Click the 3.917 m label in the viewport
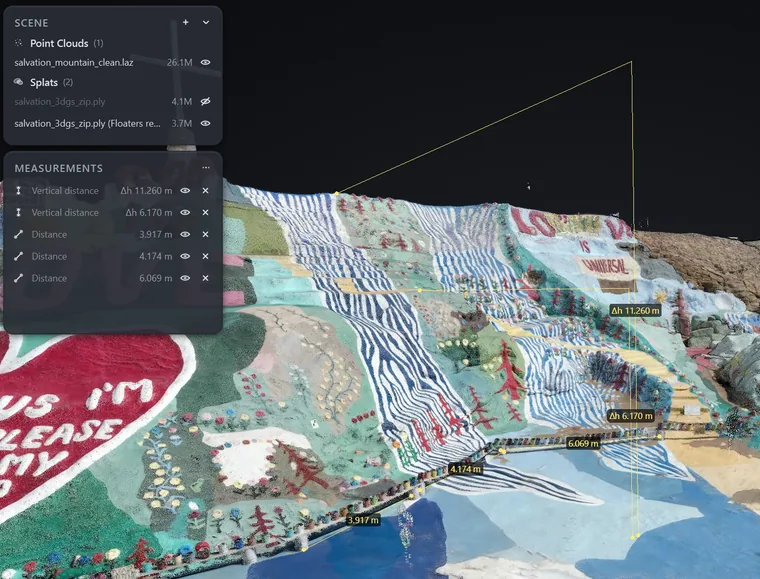This screenshot has height=579, width=760. [x=363, y=520]
